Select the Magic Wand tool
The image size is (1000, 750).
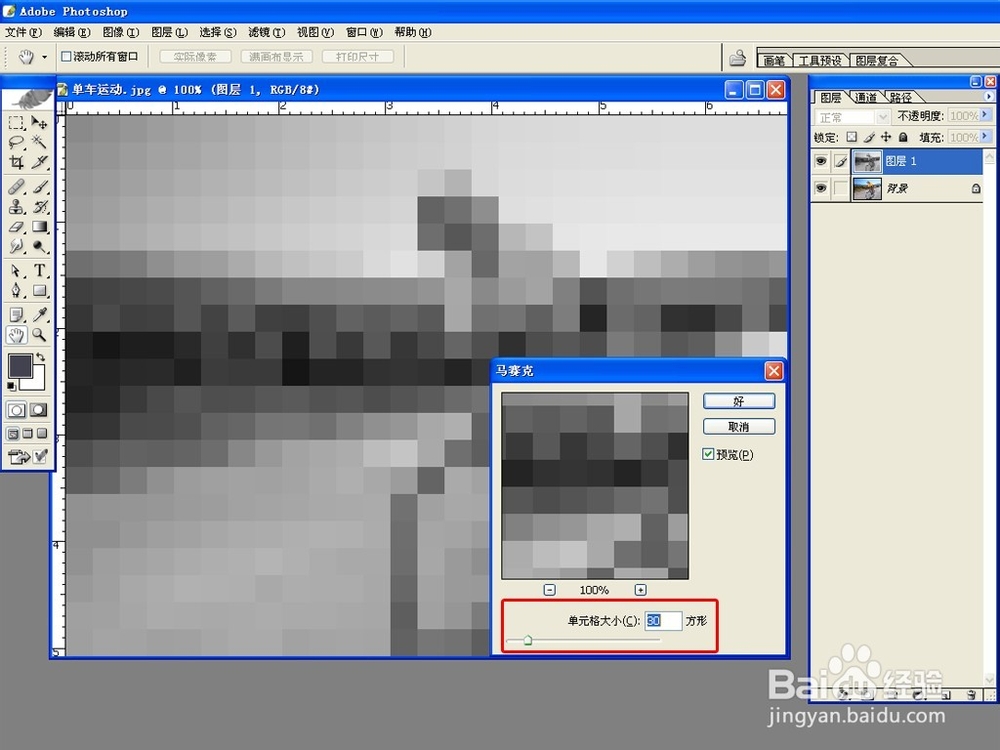tap(39, 142)
